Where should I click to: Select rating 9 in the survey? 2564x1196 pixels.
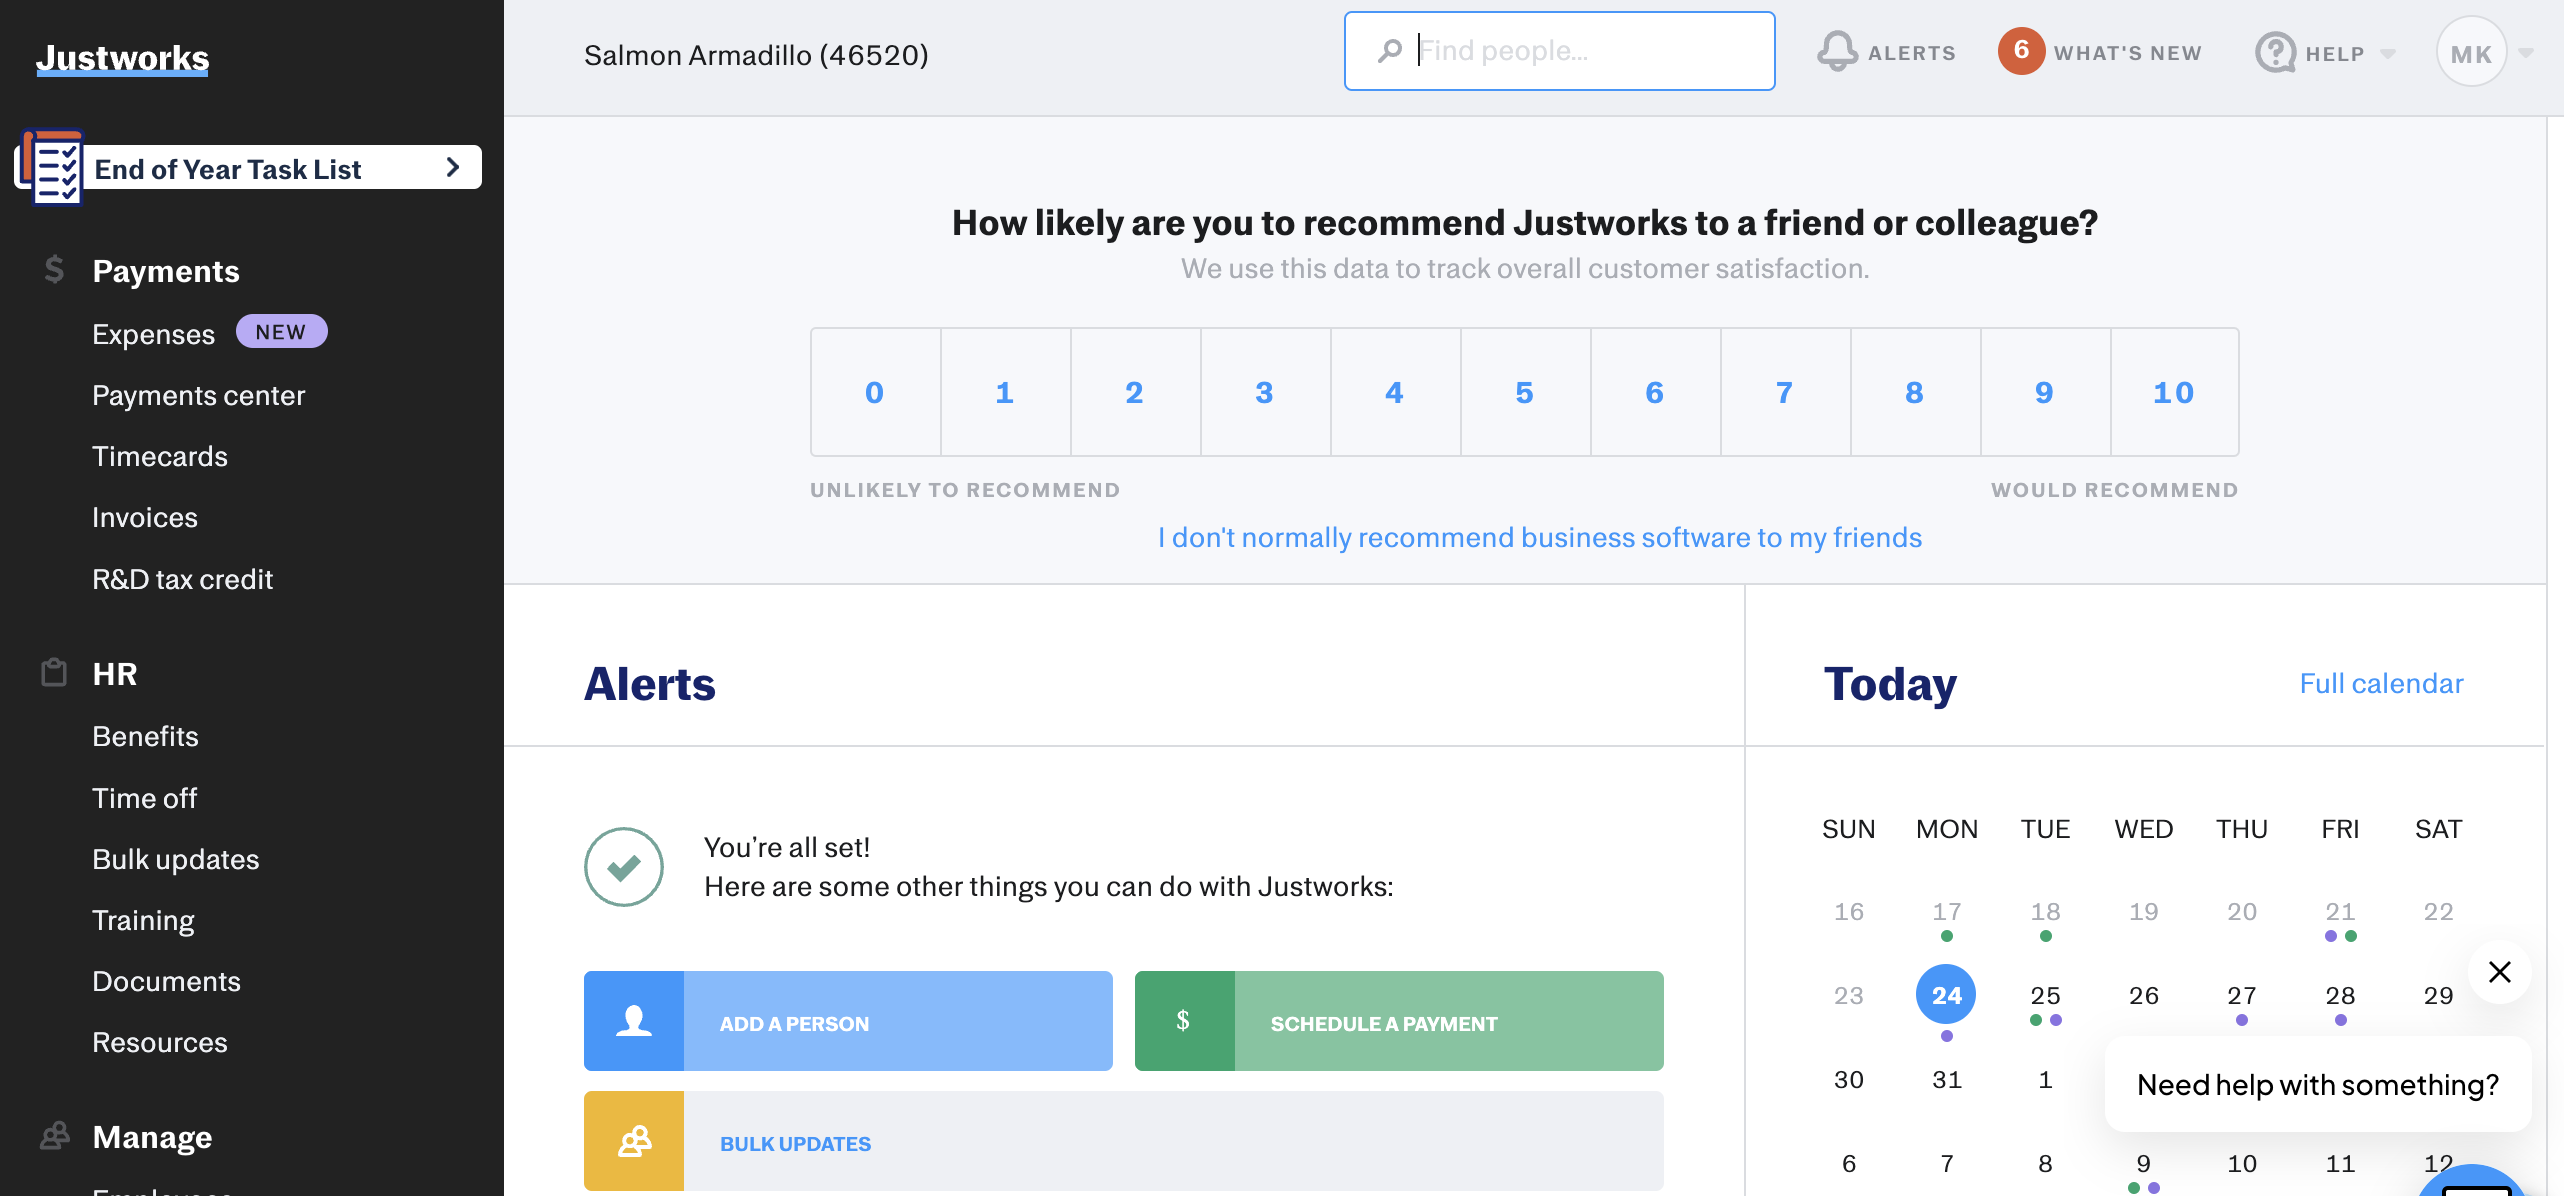pyautogui.click(x=2045, y=392)
